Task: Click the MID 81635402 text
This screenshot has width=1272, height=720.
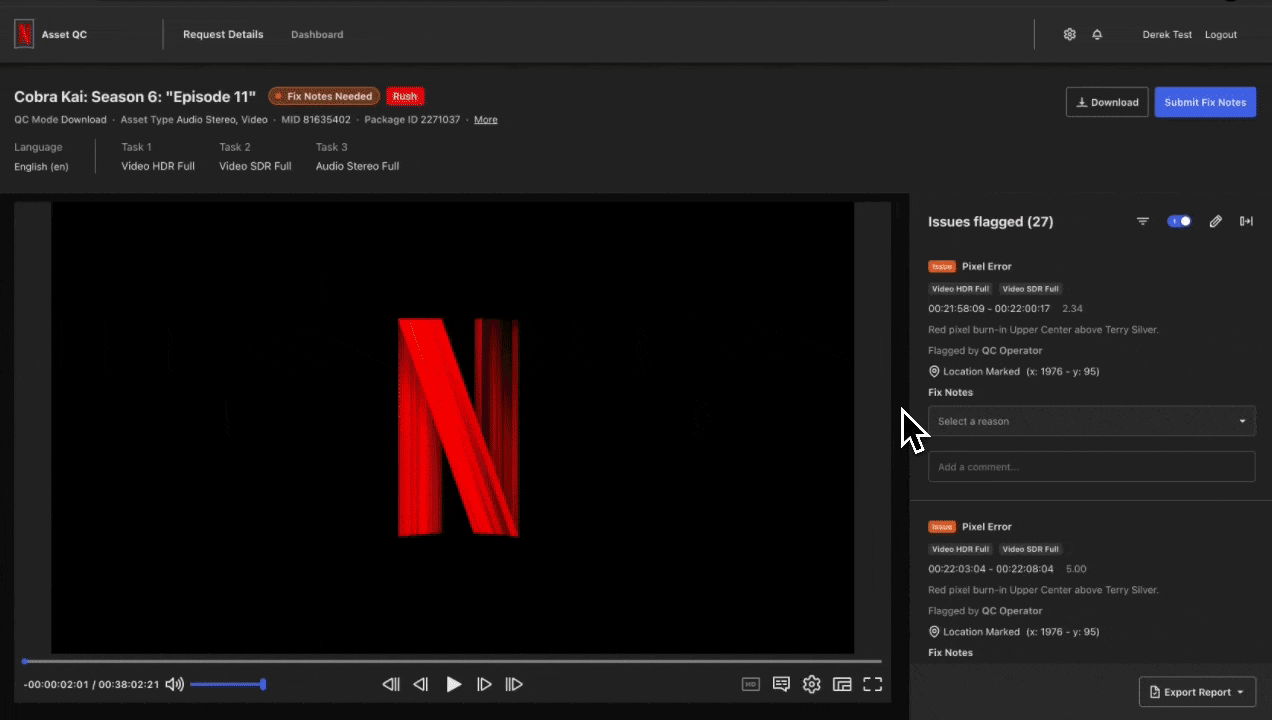Action: click(x=316, y=120)
